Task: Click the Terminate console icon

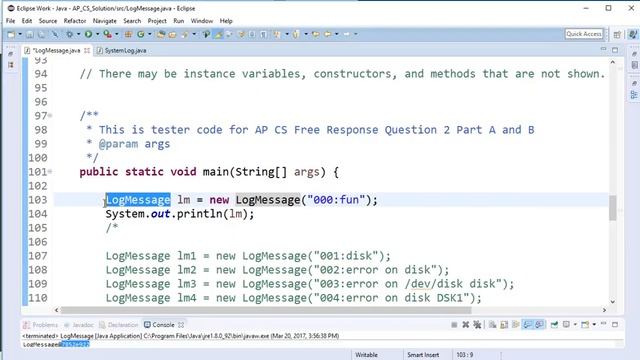Action: point(454,325)
